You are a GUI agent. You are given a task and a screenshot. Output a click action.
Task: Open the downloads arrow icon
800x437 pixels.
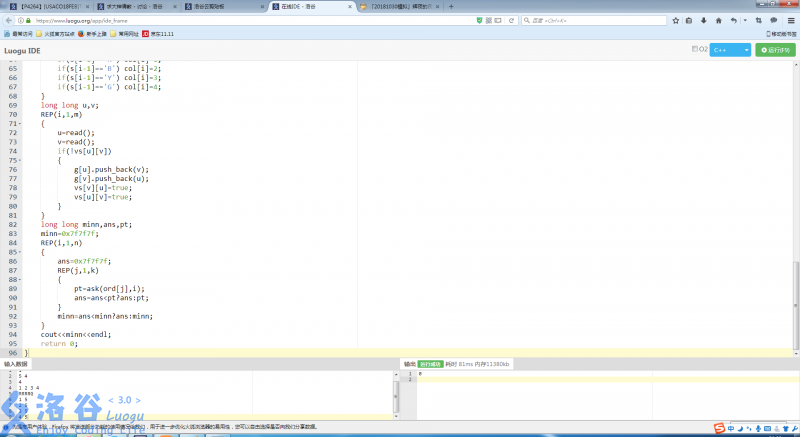tap(703, 19)
